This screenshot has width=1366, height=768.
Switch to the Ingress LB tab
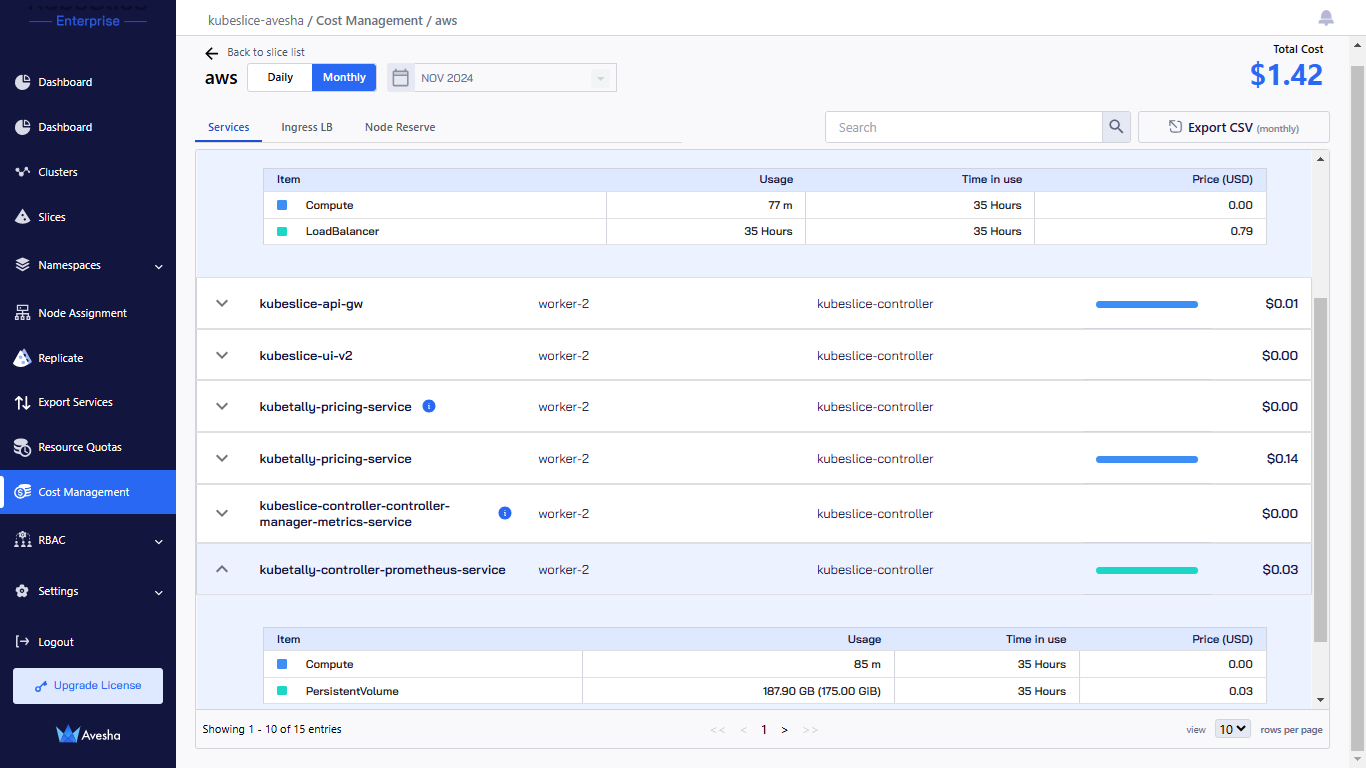[307, 127]
